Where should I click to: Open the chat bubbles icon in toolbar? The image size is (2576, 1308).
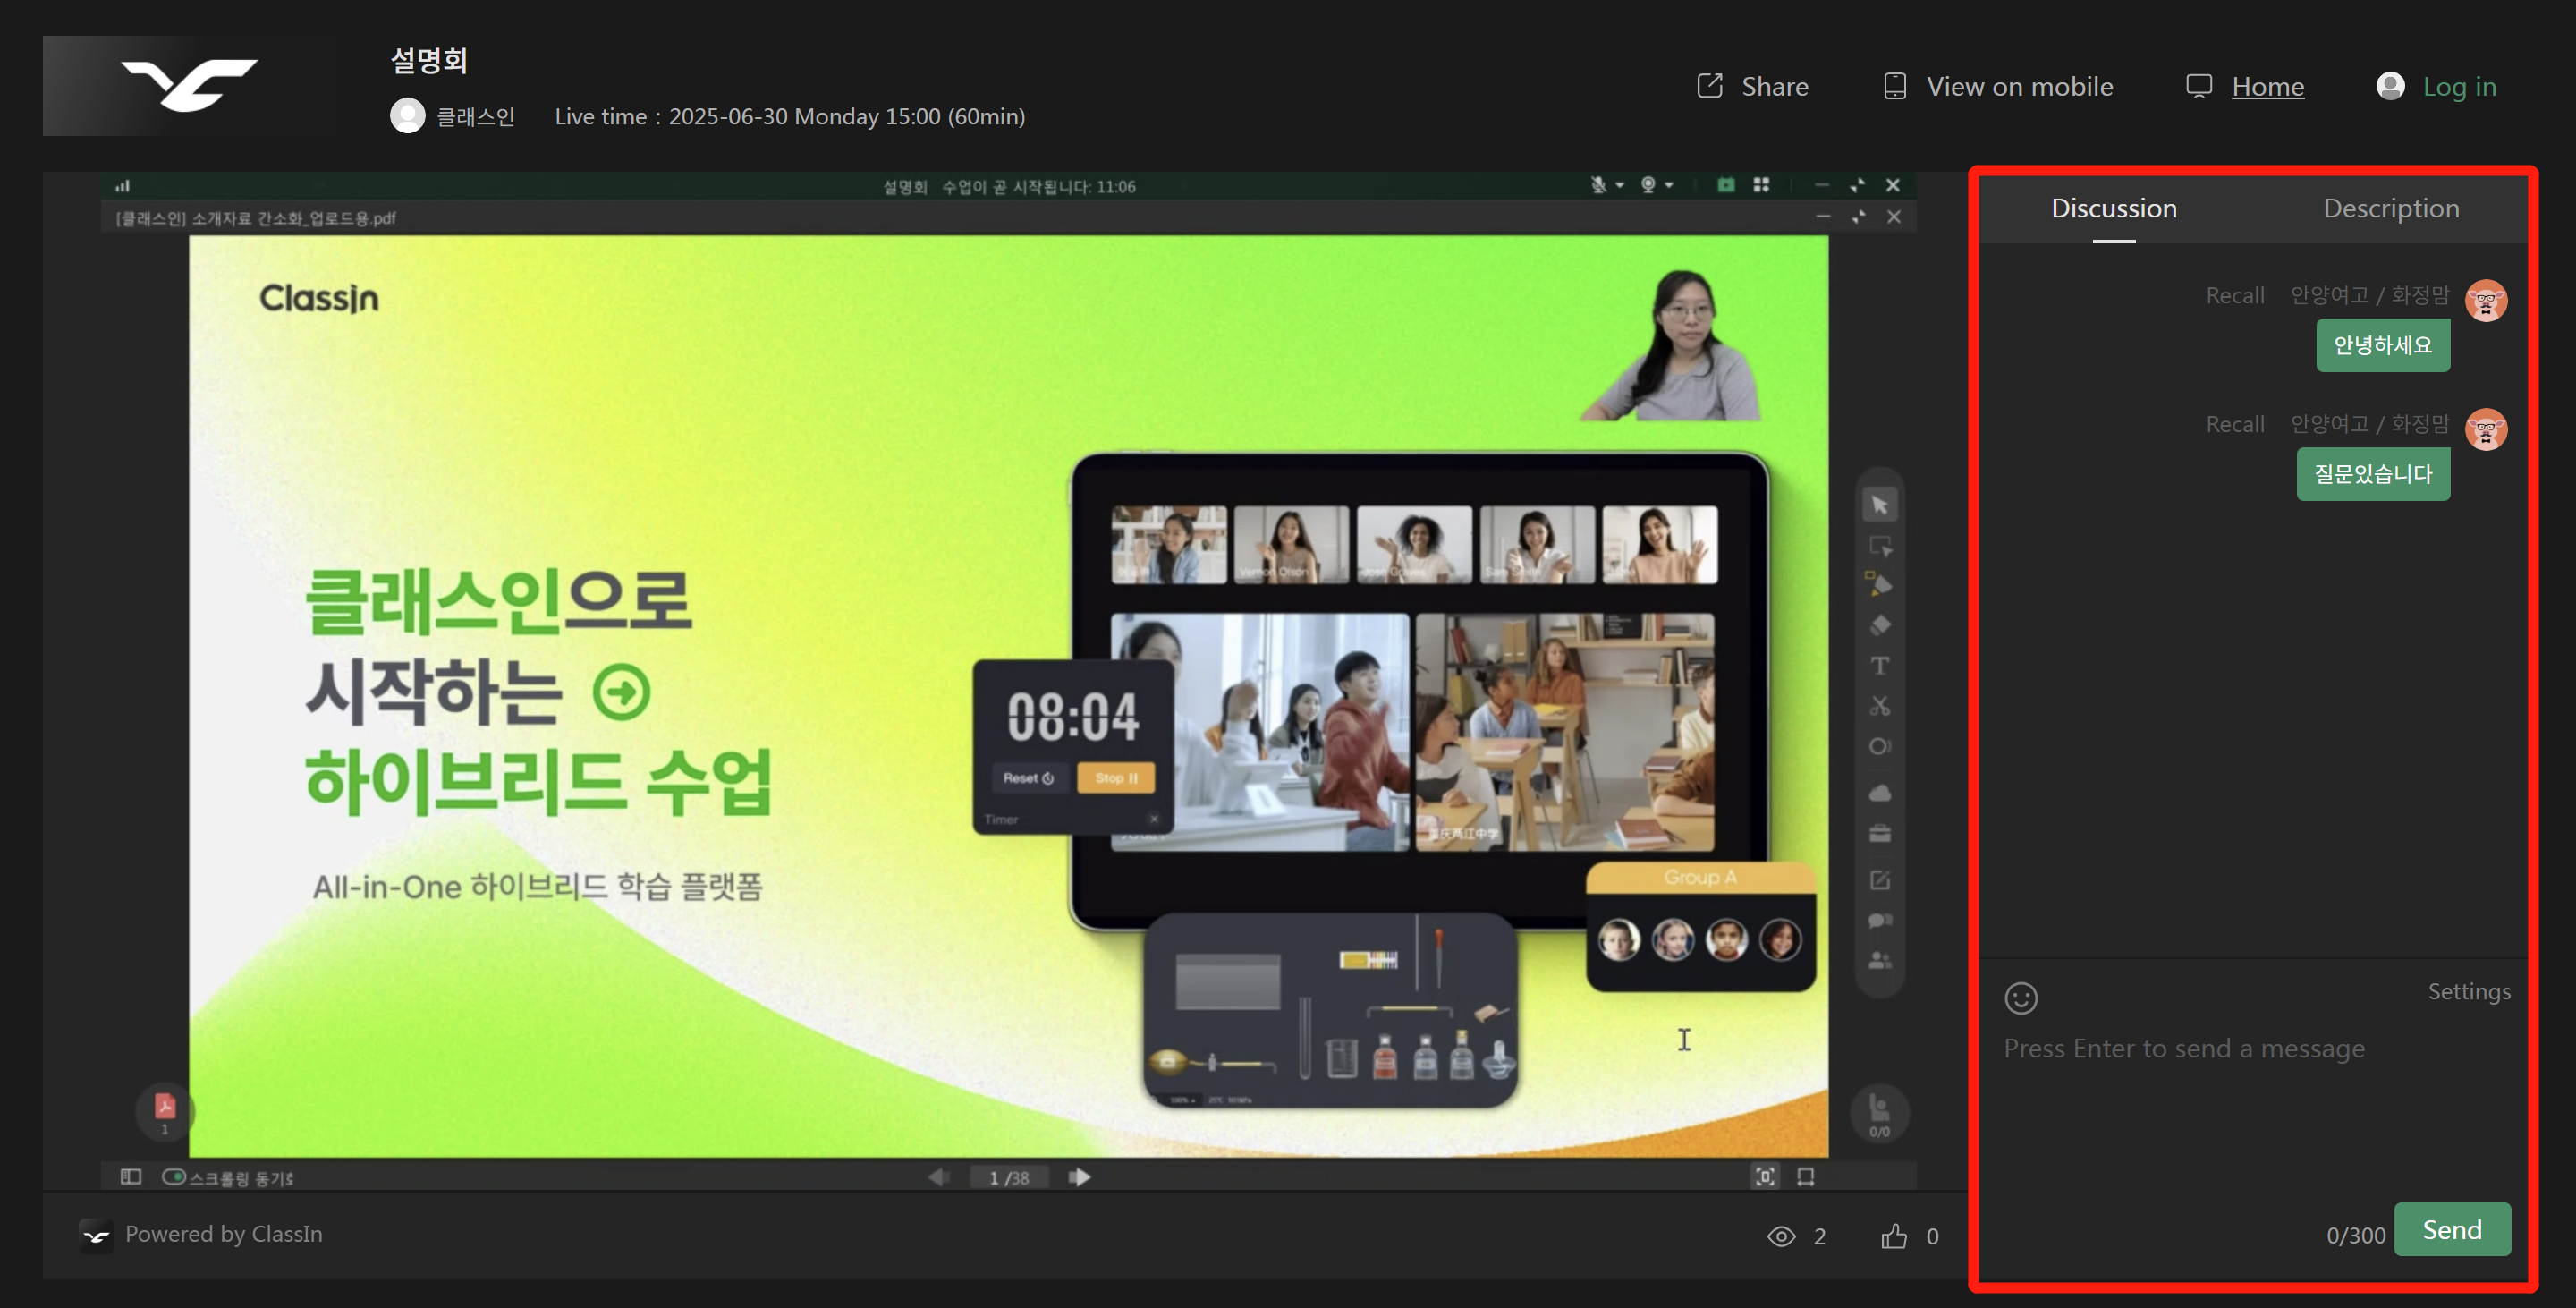click(1880, 920)
